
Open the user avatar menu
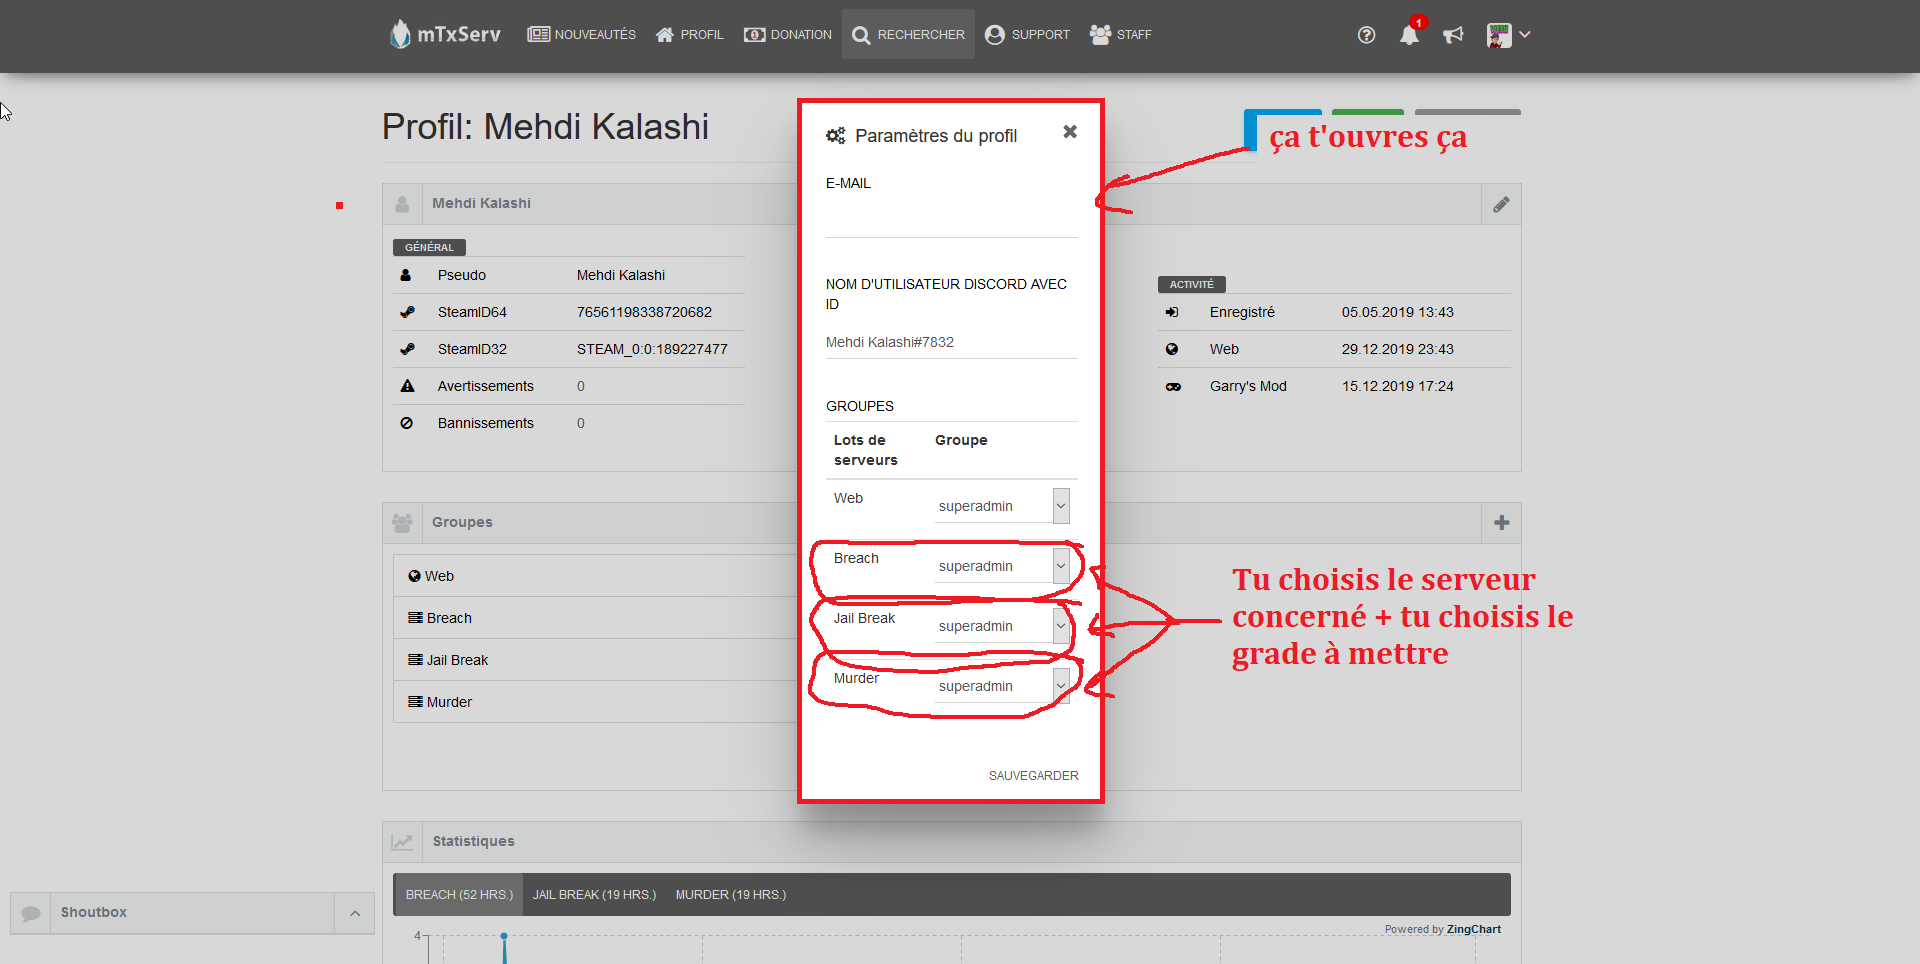[x=1508, y=35]
